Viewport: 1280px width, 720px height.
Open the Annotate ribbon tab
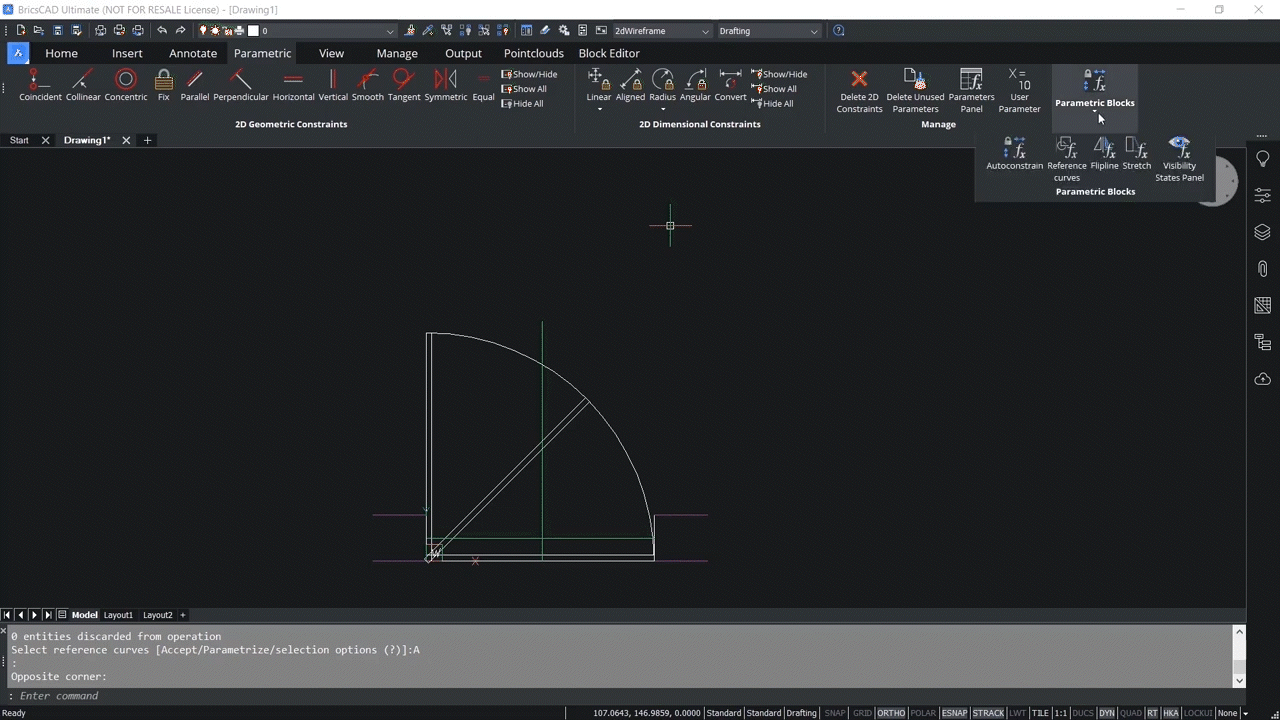click(193, 53)
